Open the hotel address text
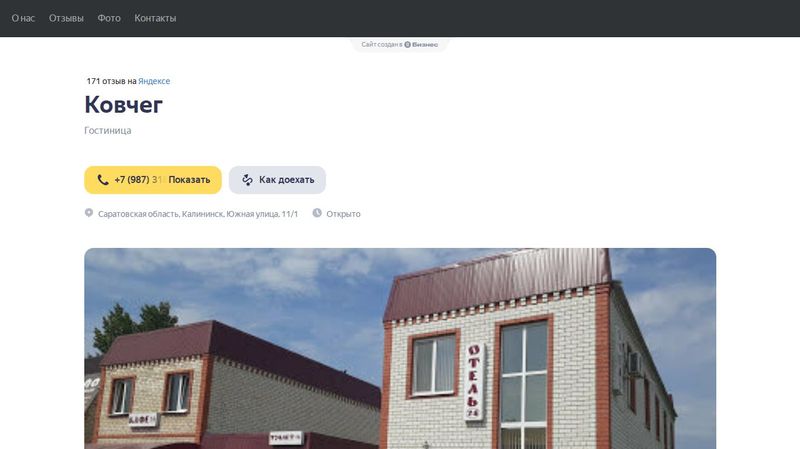The width and height of the screenshot is (800, 449). (198, 214)
